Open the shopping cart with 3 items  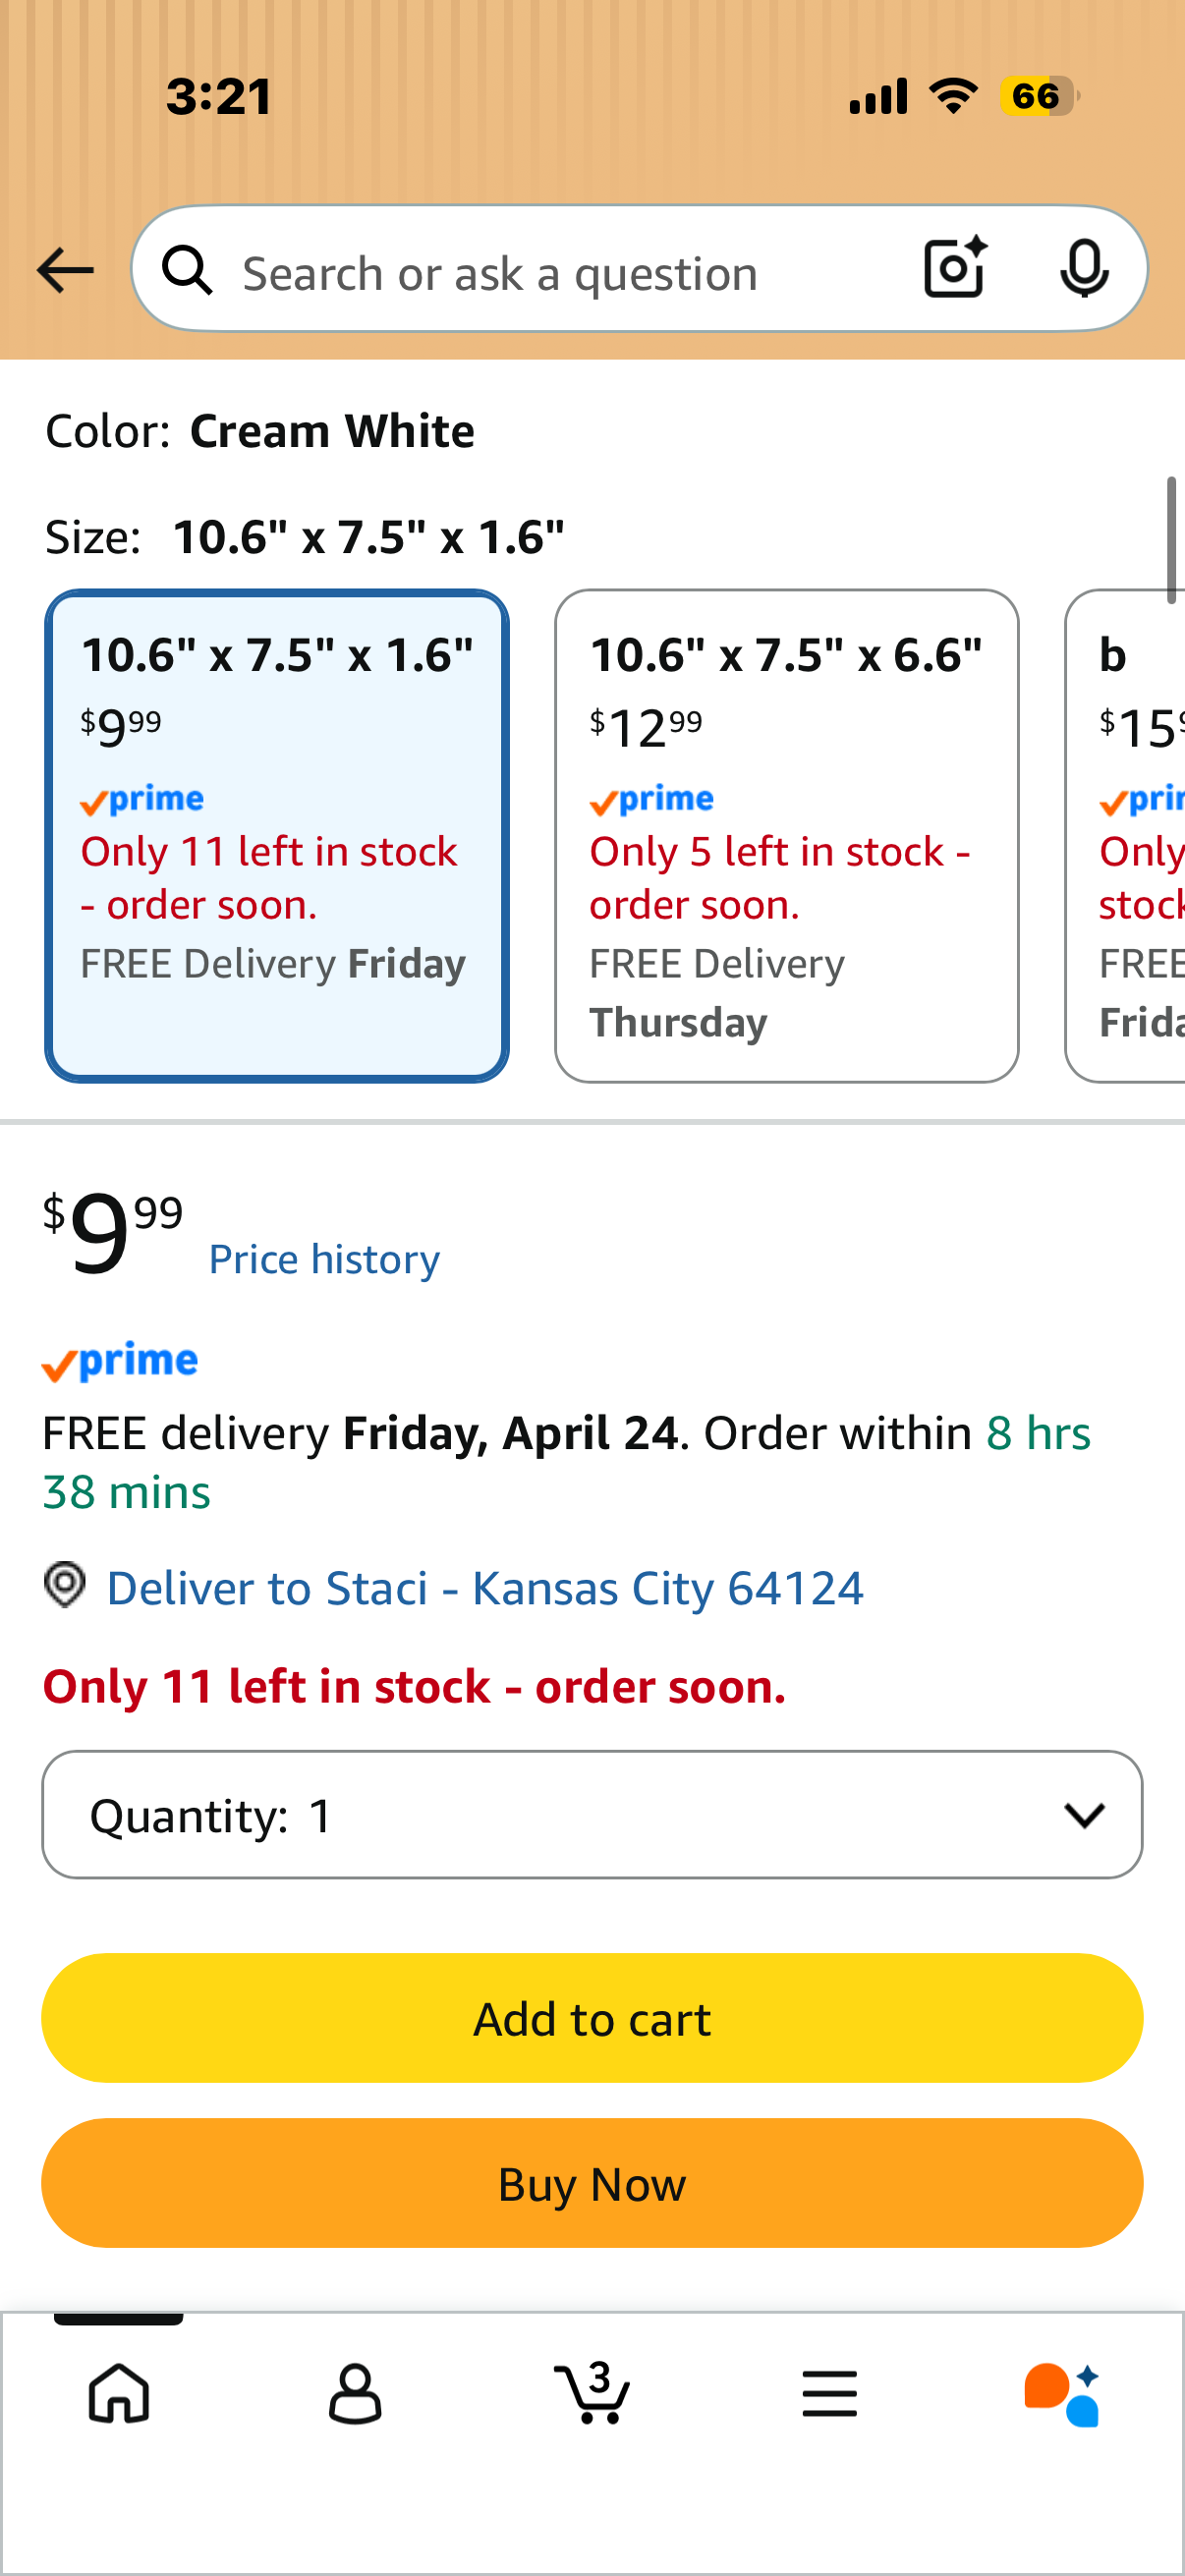(x=592, y=2392)
